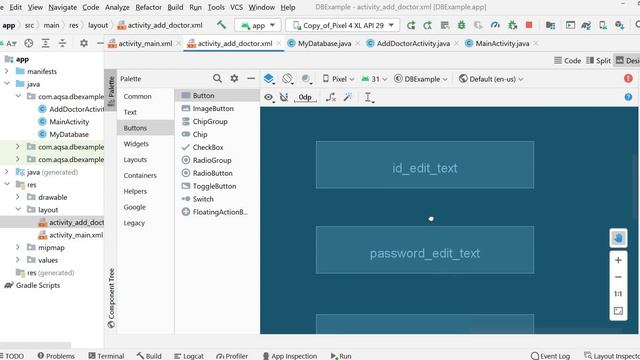The image size is (640, 360).
Task: Open the API 31 version dropdown
Action: 374,79
